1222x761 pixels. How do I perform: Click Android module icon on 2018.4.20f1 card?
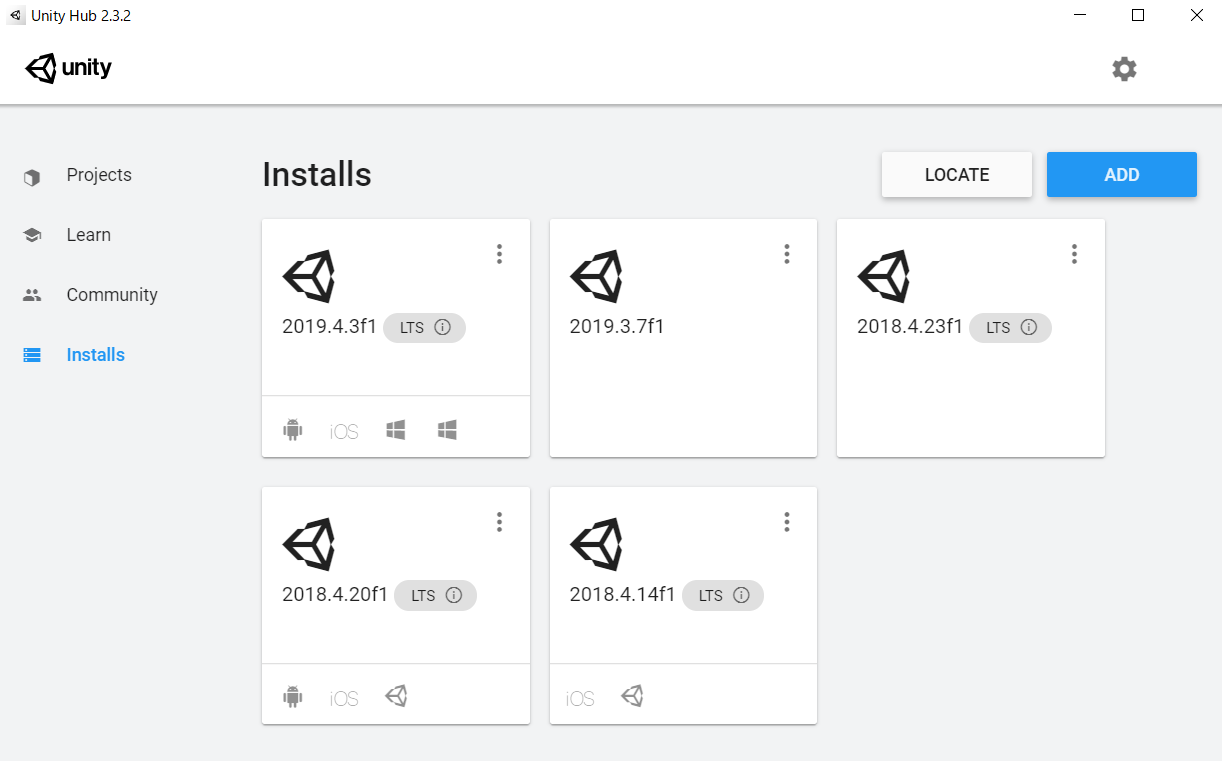click(x=292, y=697)
